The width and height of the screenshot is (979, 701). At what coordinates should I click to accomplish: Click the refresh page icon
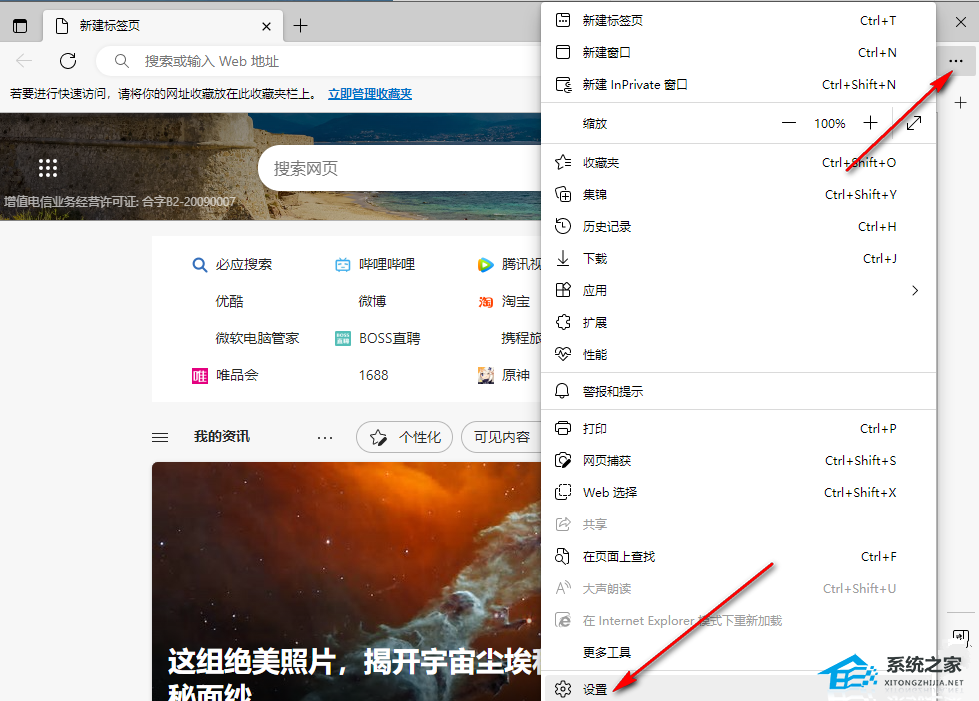pyautogui.click(x=67, y=61)
